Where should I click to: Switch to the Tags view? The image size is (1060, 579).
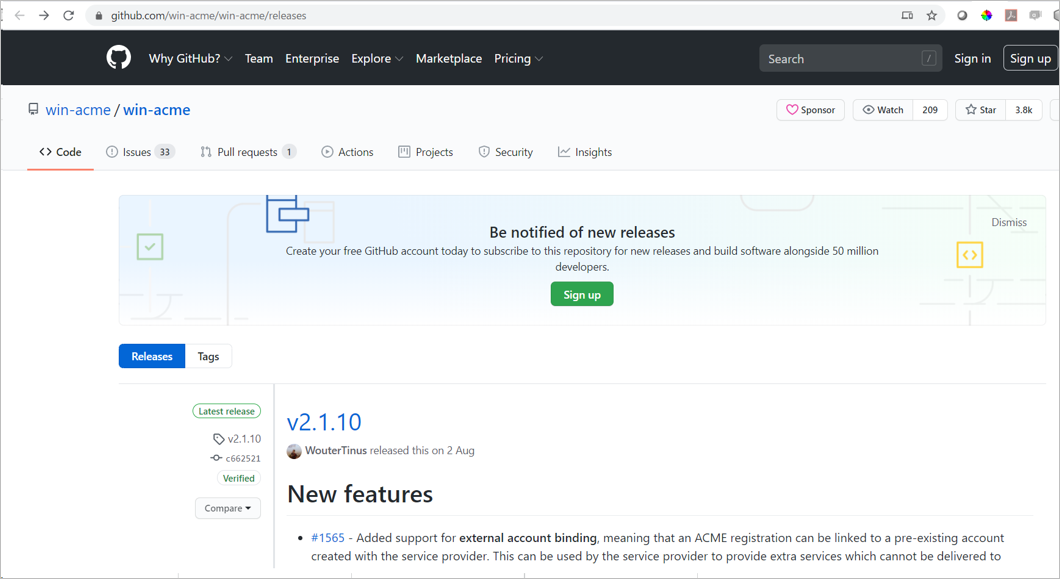208,356
